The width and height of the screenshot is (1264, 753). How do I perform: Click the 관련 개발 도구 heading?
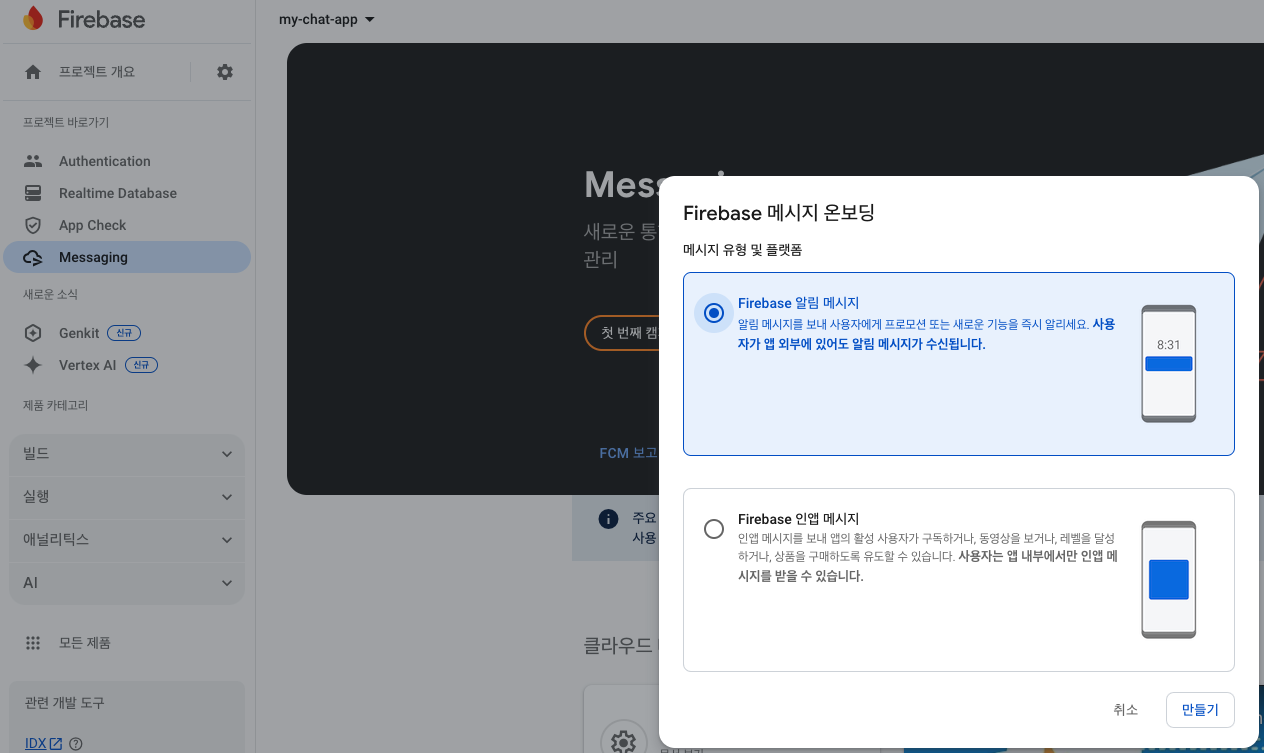click(64, 703)
